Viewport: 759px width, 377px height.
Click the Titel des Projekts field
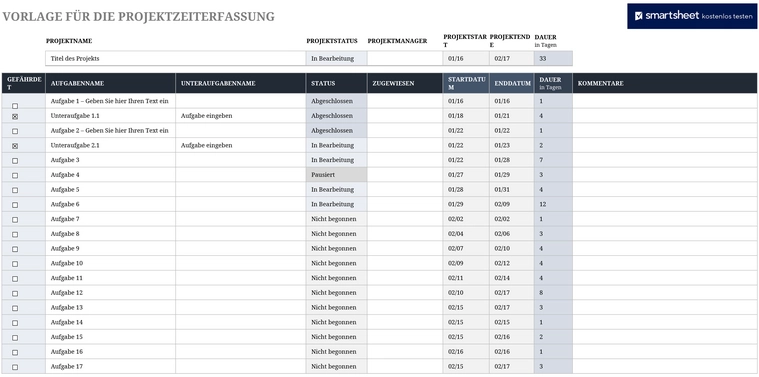[176, 59]
